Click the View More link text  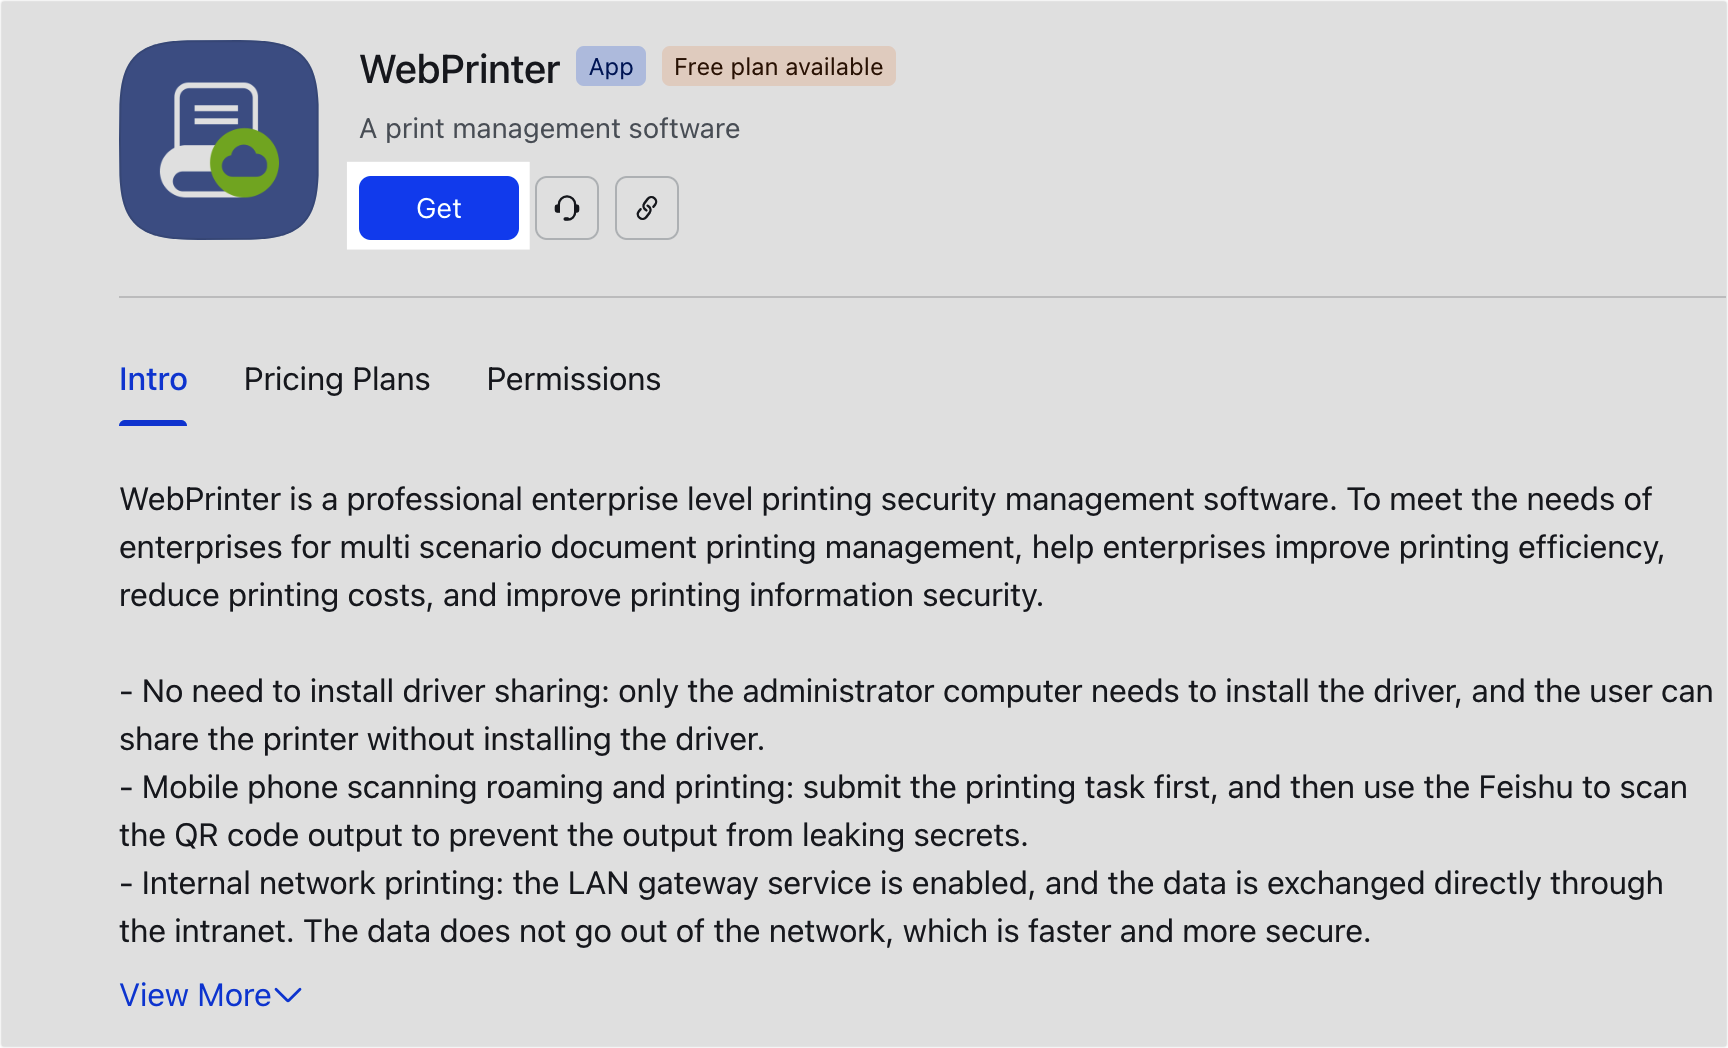195,995
